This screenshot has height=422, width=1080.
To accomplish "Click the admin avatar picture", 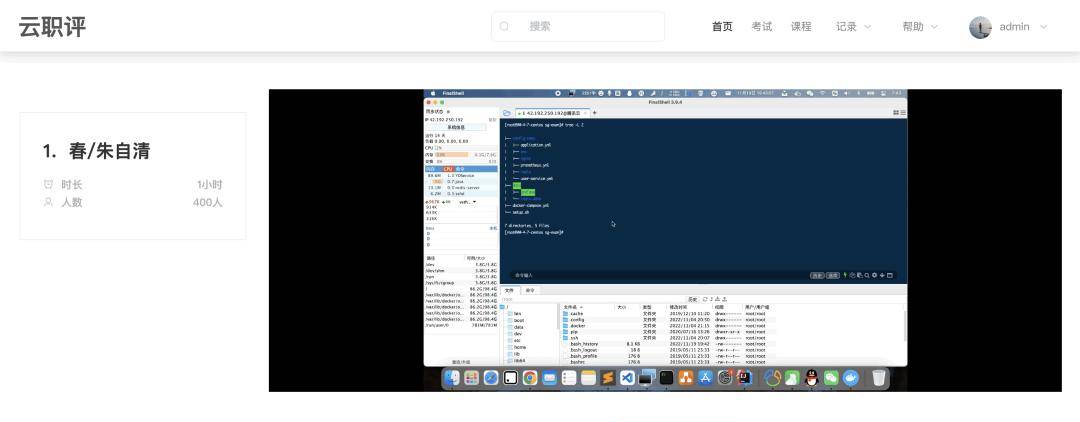I will (979, 28).
